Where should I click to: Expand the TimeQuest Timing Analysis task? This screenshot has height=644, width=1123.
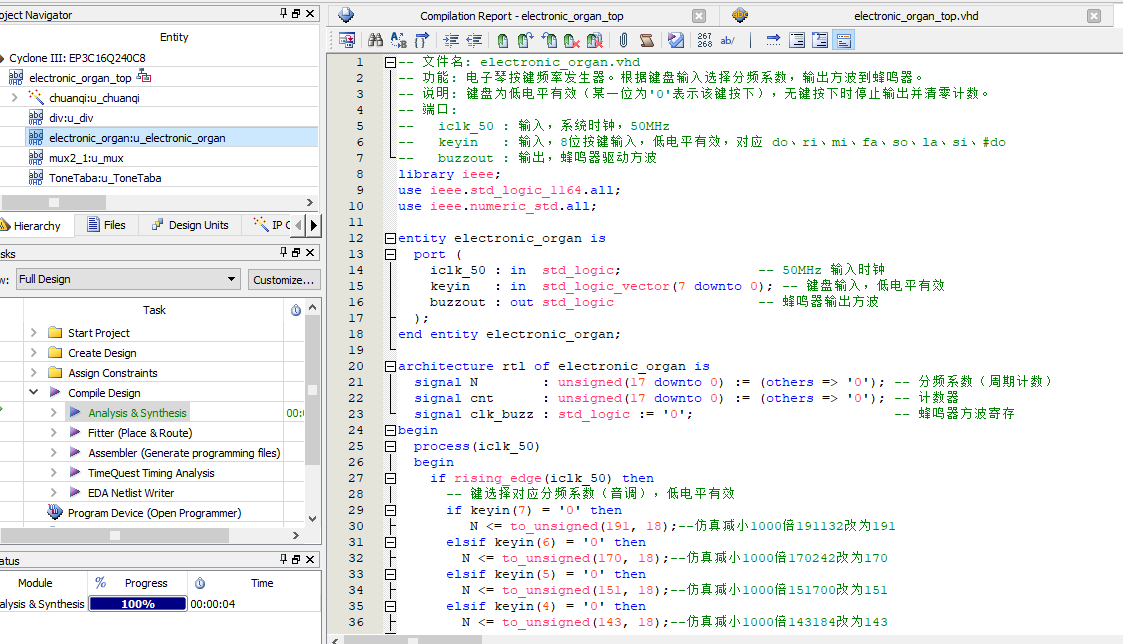(54, 473)
